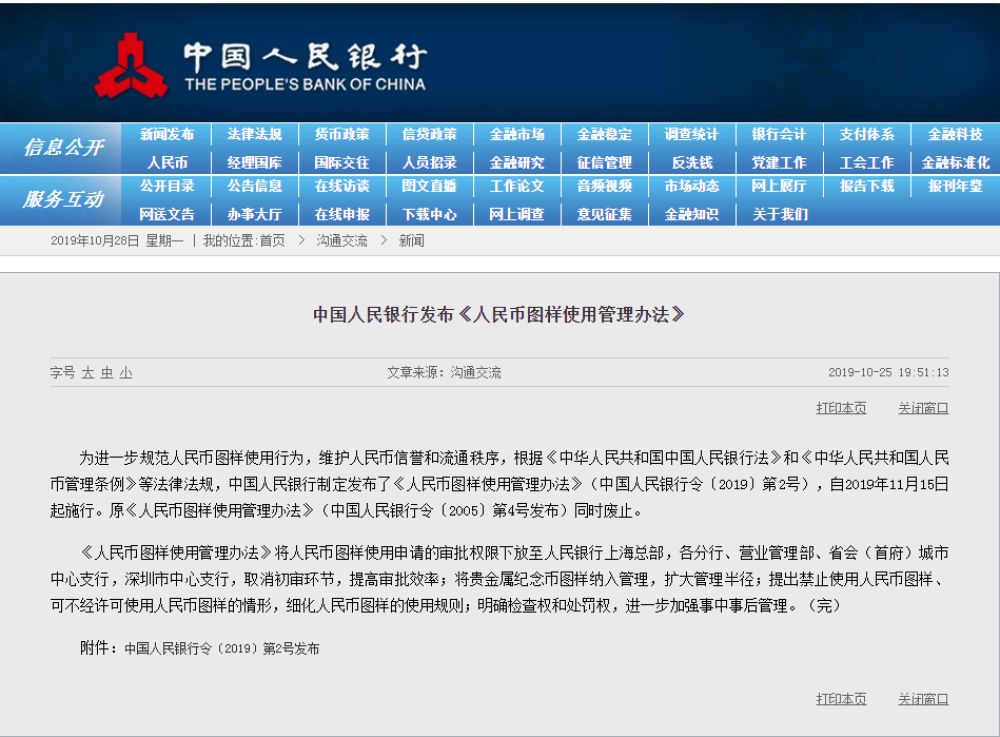Screen dimensions: 1000x737
Task: Open 银行会计 menu entry
Action: point(779,135)
